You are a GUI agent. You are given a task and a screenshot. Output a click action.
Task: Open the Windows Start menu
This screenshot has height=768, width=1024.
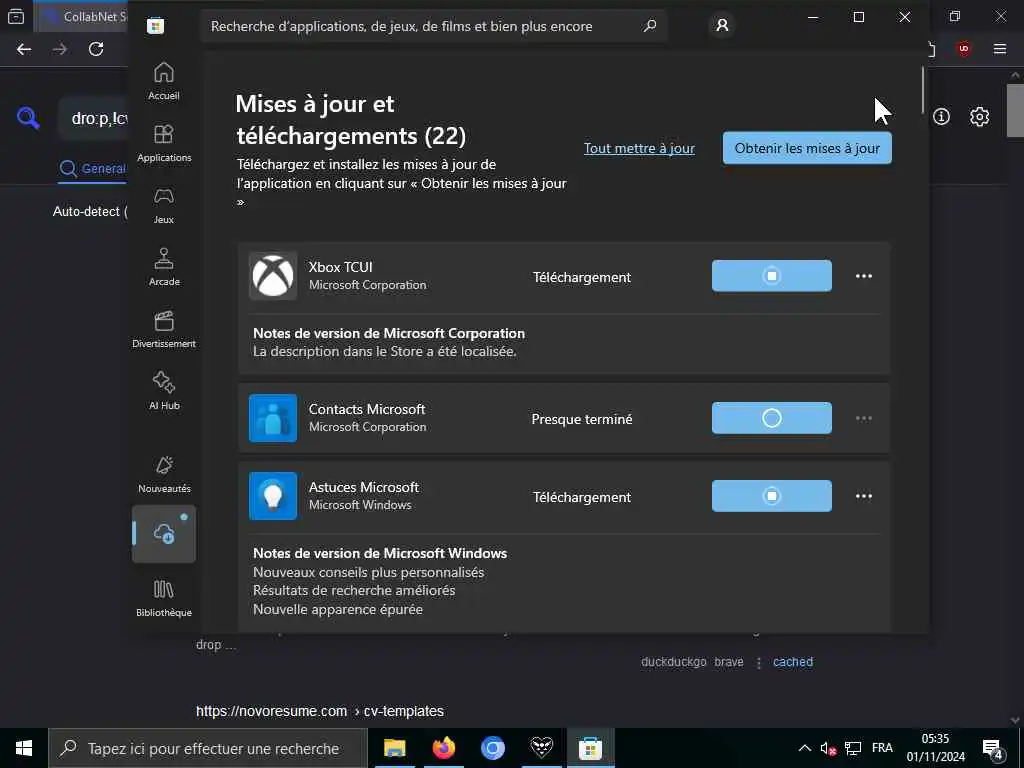[24, 748]
